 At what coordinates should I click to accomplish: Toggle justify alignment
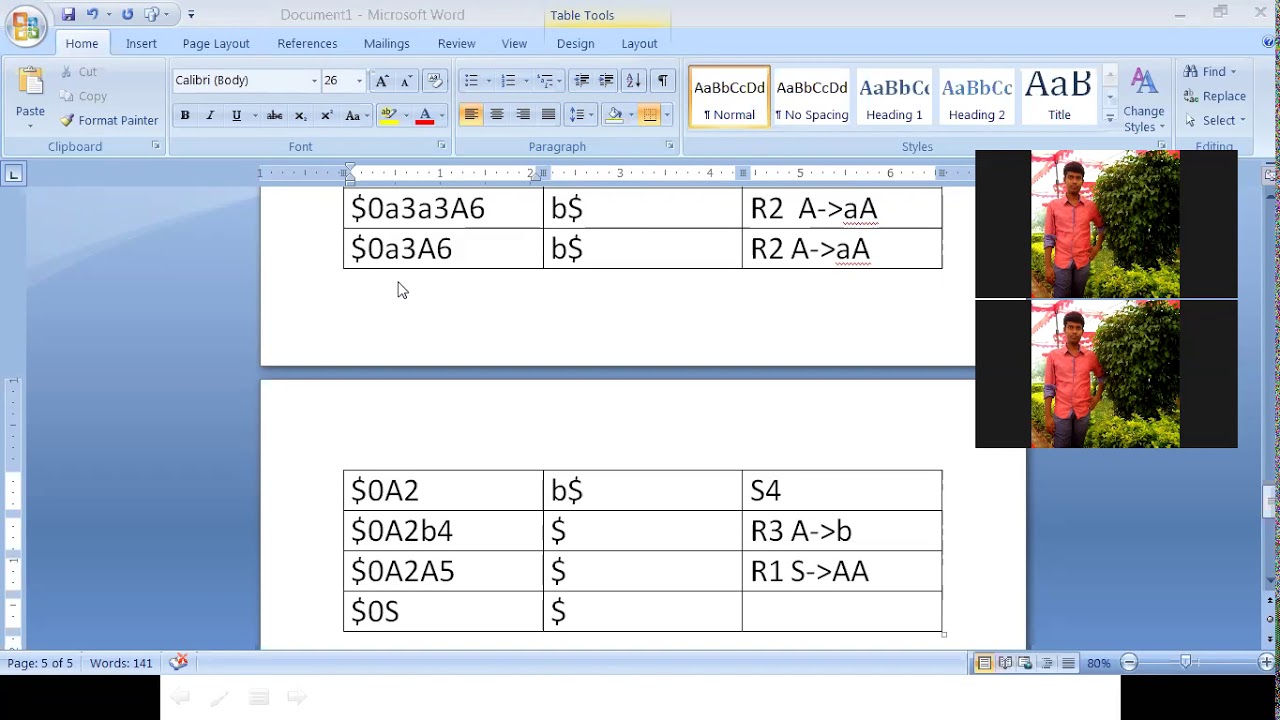coord(548,115)
